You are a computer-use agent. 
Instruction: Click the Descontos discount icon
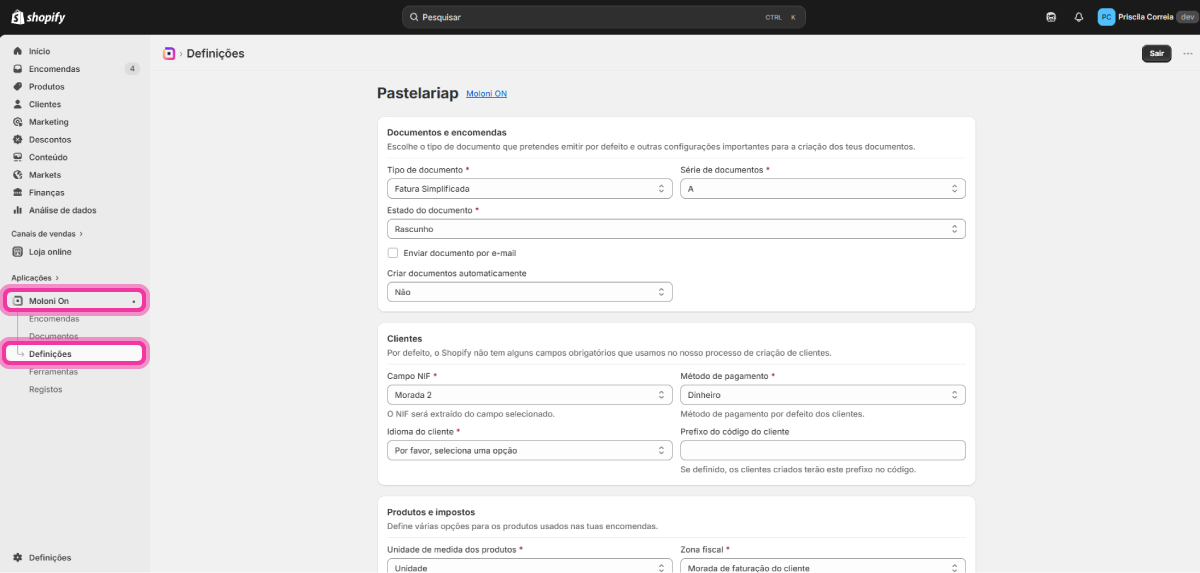click(x=17, y=140)
